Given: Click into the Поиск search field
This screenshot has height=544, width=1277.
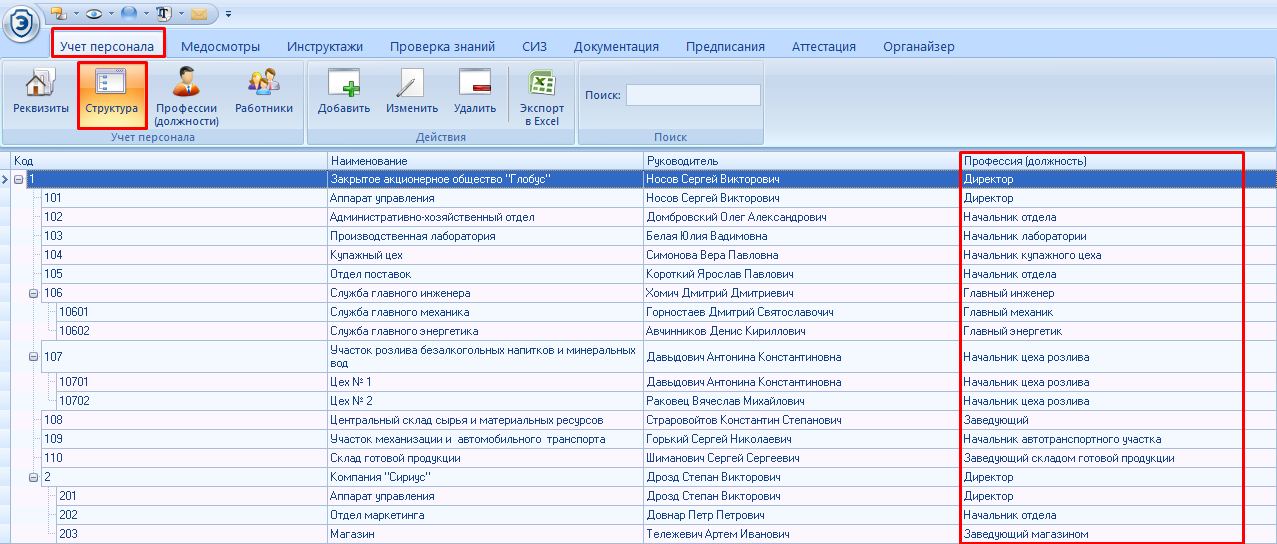Looking at the screenshot, I should coord(693,95).
